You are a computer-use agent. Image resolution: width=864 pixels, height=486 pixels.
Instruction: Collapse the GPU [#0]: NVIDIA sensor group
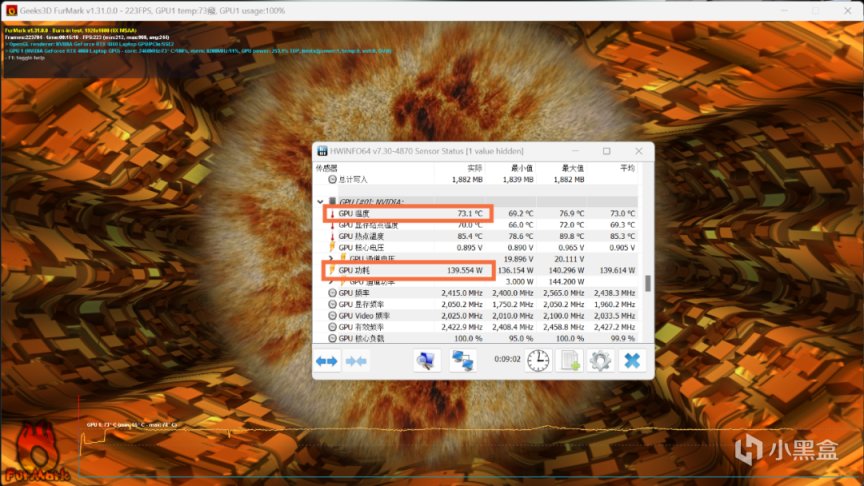tap(320, 202)
